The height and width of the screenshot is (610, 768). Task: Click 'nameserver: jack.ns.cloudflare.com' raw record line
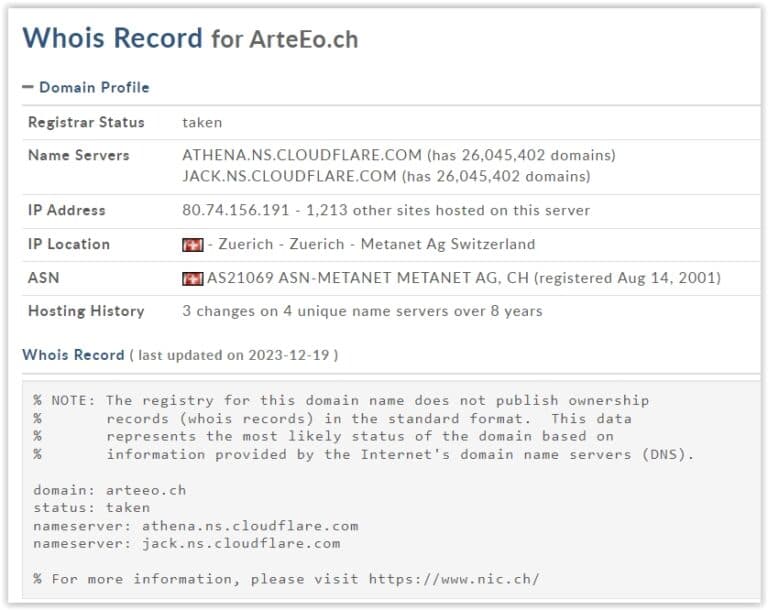[x=186, y=544]
